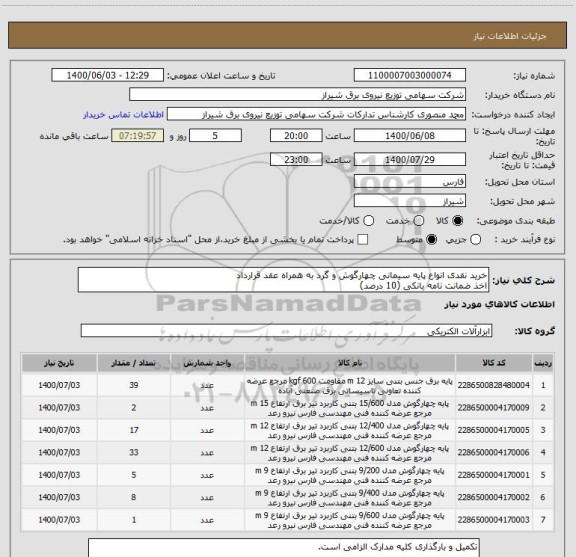576x557 pixels.
Task: Open the اطلاعات تماس خریدار link
Action: pyautogui.click(x=123, y=115)
